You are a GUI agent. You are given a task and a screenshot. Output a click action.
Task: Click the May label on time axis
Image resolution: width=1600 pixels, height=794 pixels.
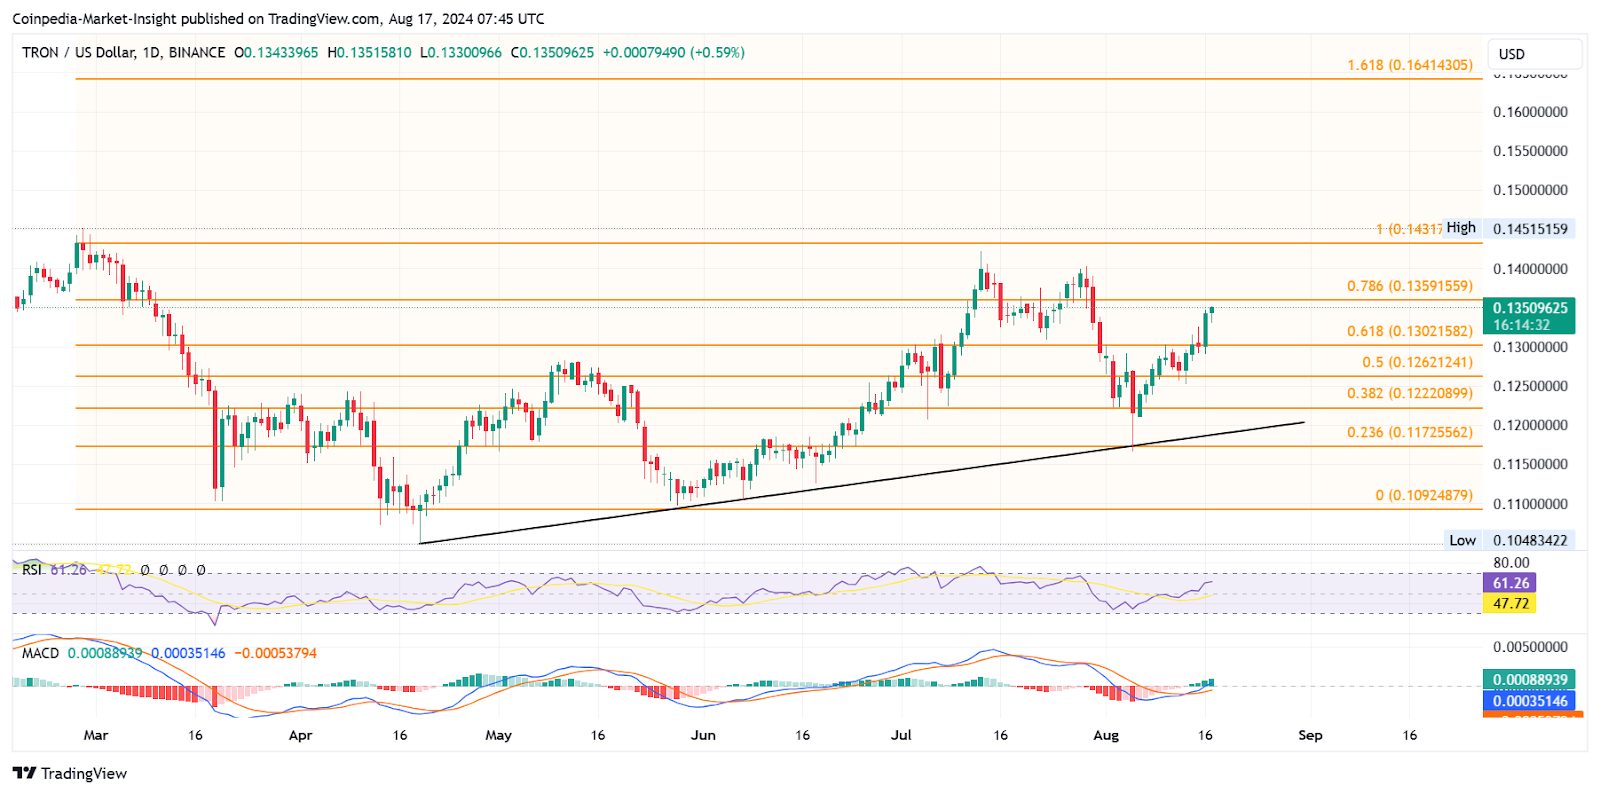pos(498,735)
